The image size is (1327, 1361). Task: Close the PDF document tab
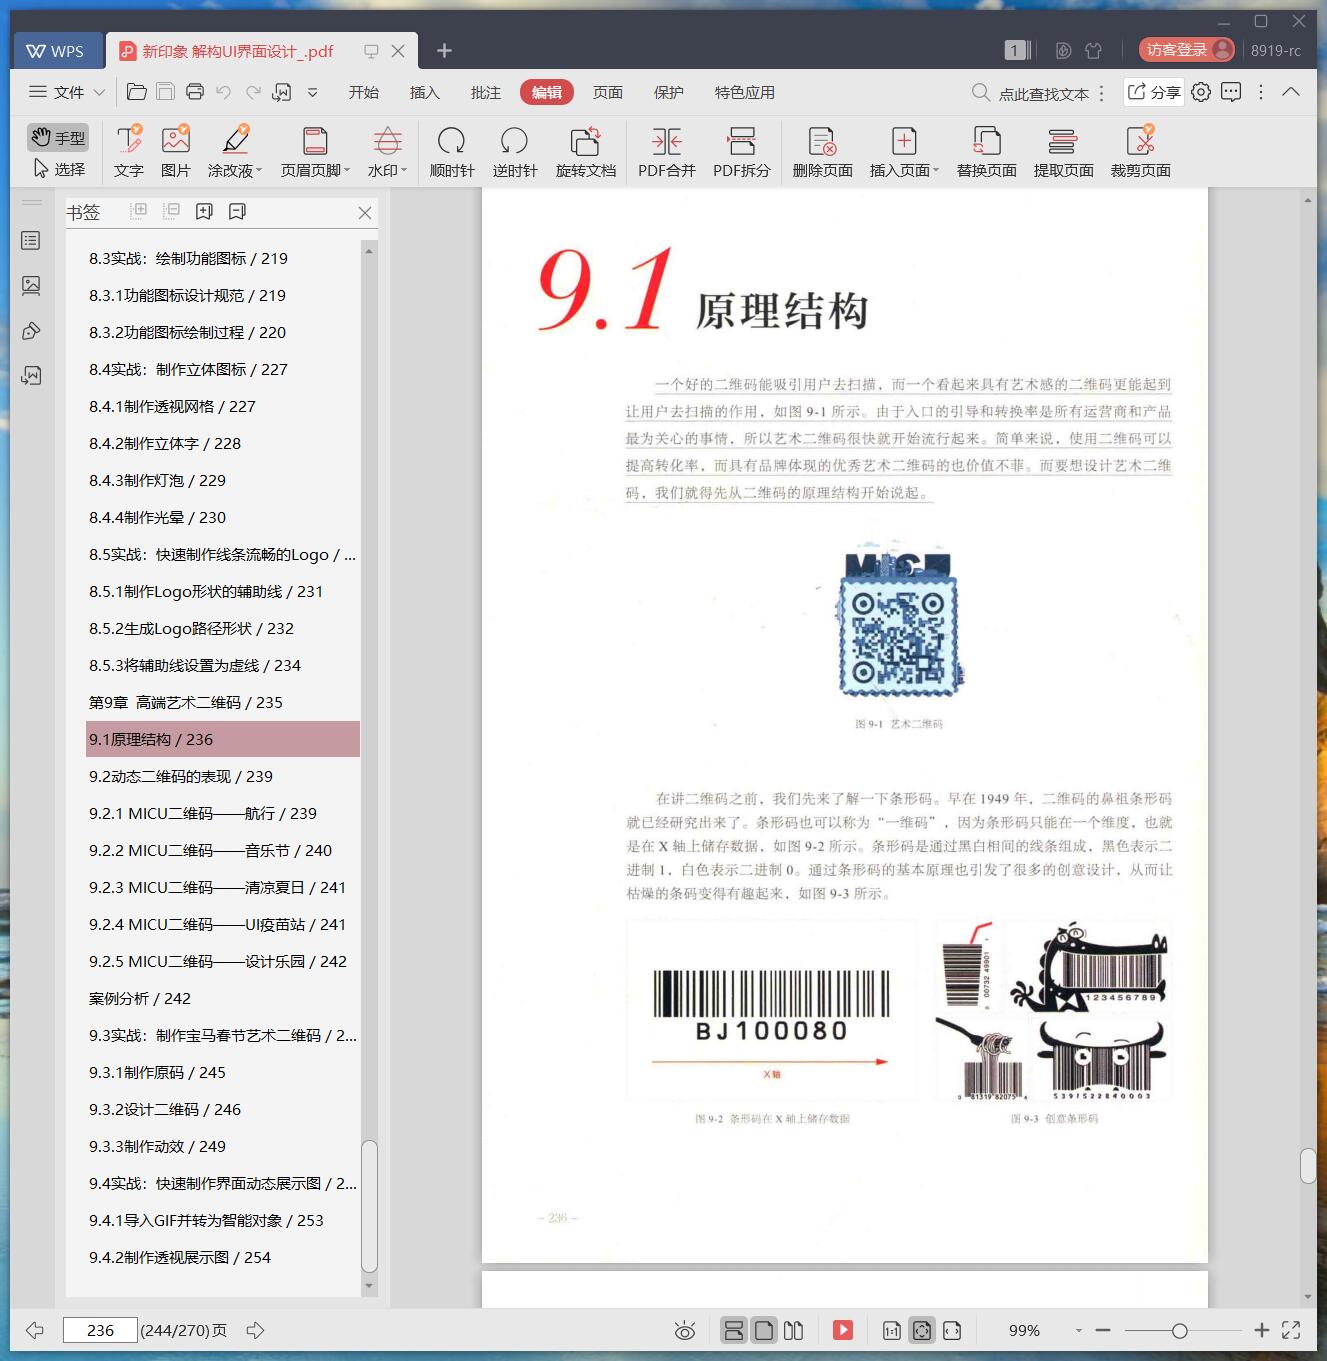(x=398, y=51)
